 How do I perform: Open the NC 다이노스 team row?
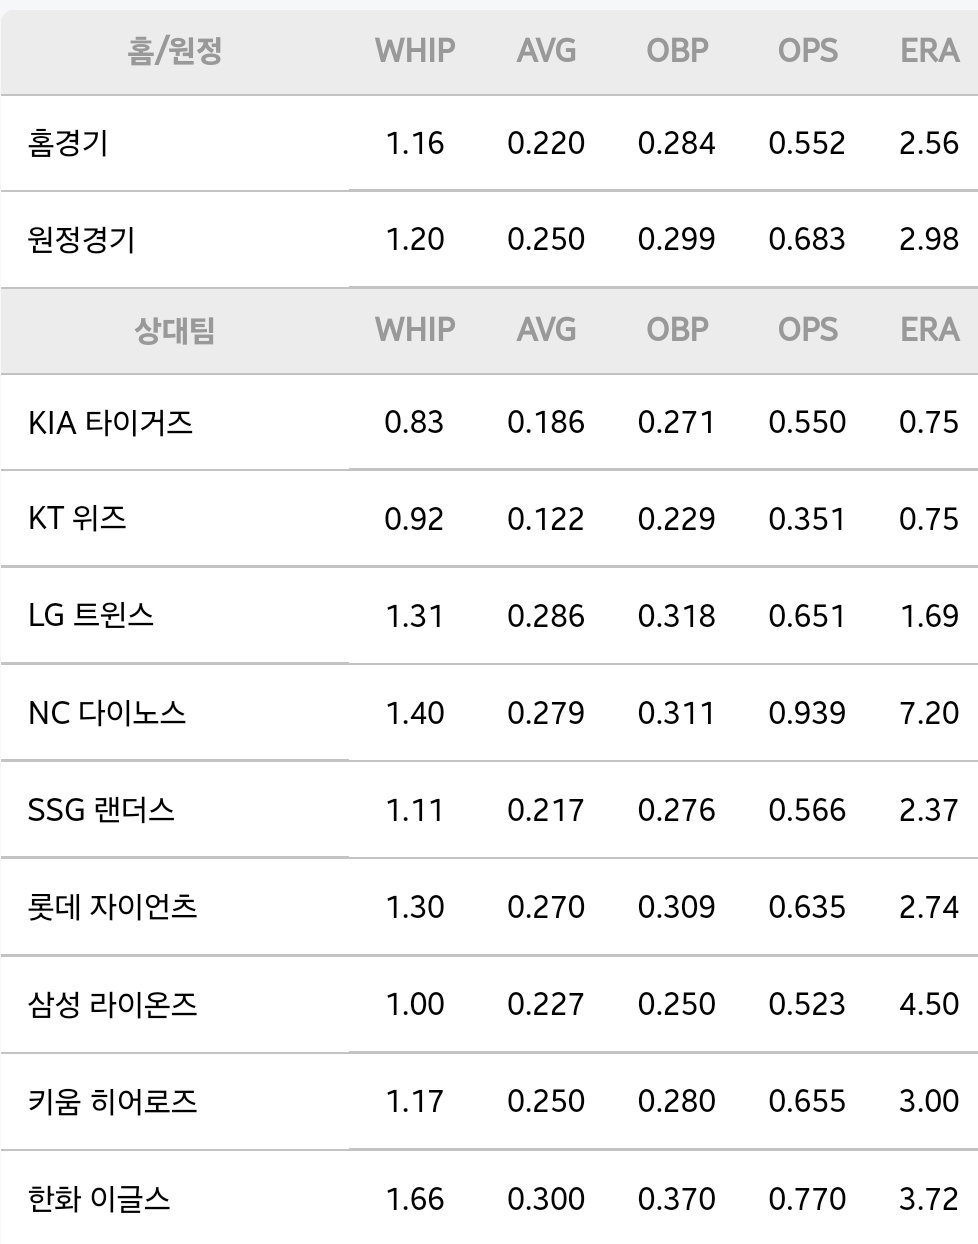point(489,713)
